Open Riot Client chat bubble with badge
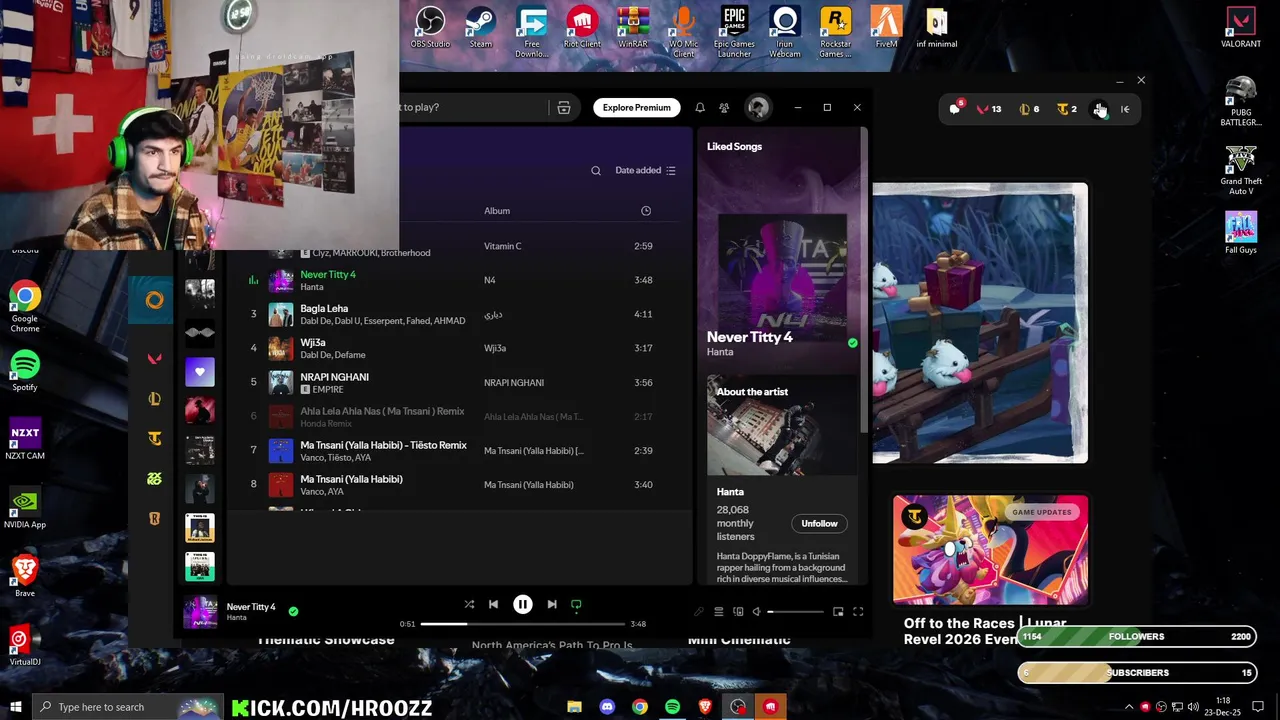 (x=955, y=108)
